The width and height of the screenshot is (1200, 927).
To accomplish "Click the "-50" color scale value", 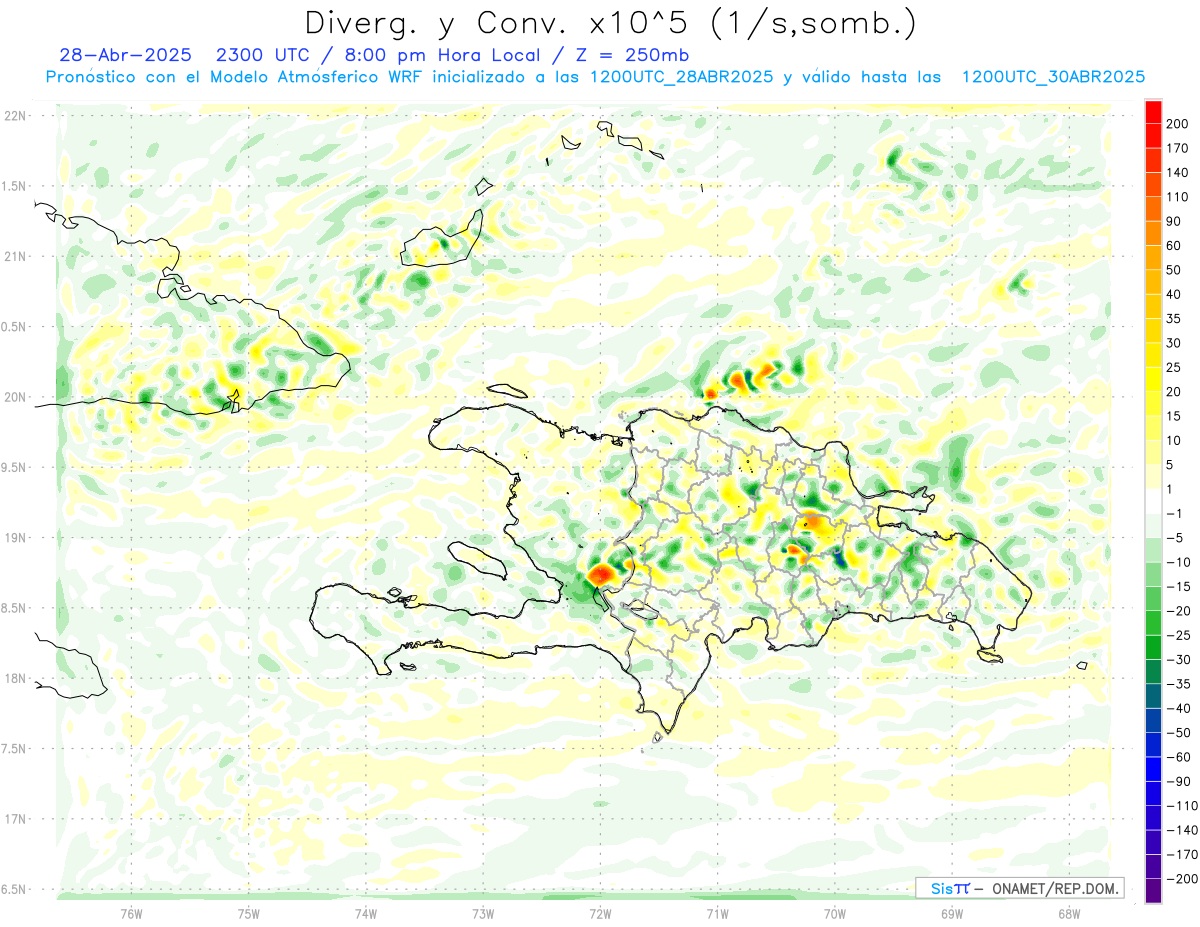I will [x=1180, y=733].
